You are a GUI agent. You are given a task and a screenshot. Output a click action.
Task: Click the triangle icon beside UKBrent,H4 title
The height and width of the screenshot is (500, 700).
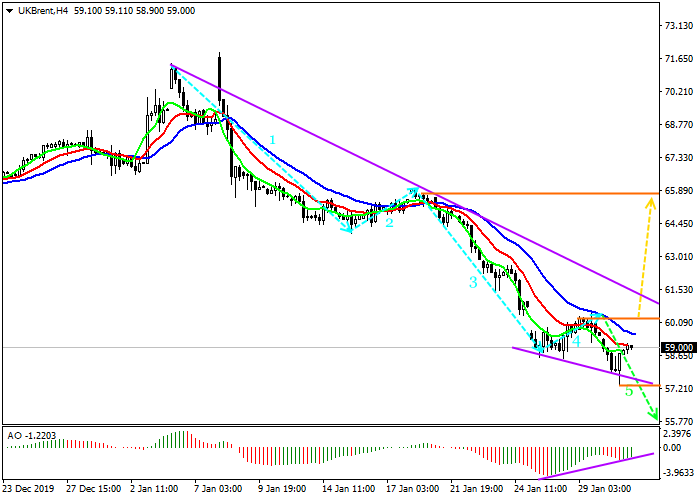pyautogui.click(x=9, y=10)
